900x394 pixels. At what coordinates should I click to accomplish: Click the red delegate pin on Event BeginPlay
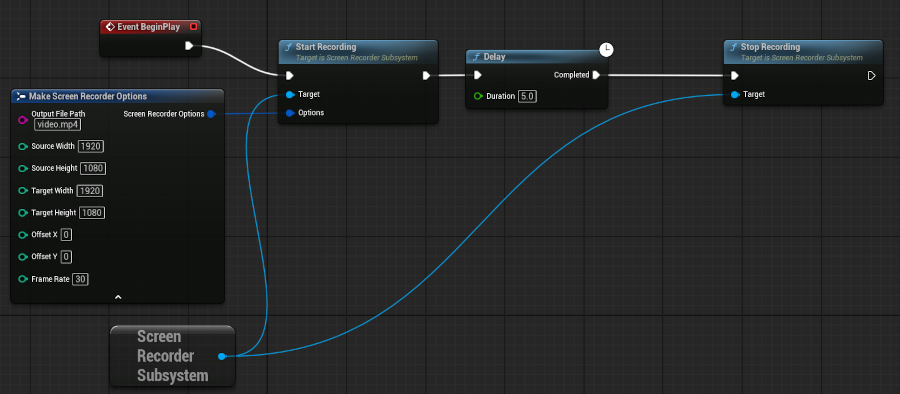(x=193, y=26)
